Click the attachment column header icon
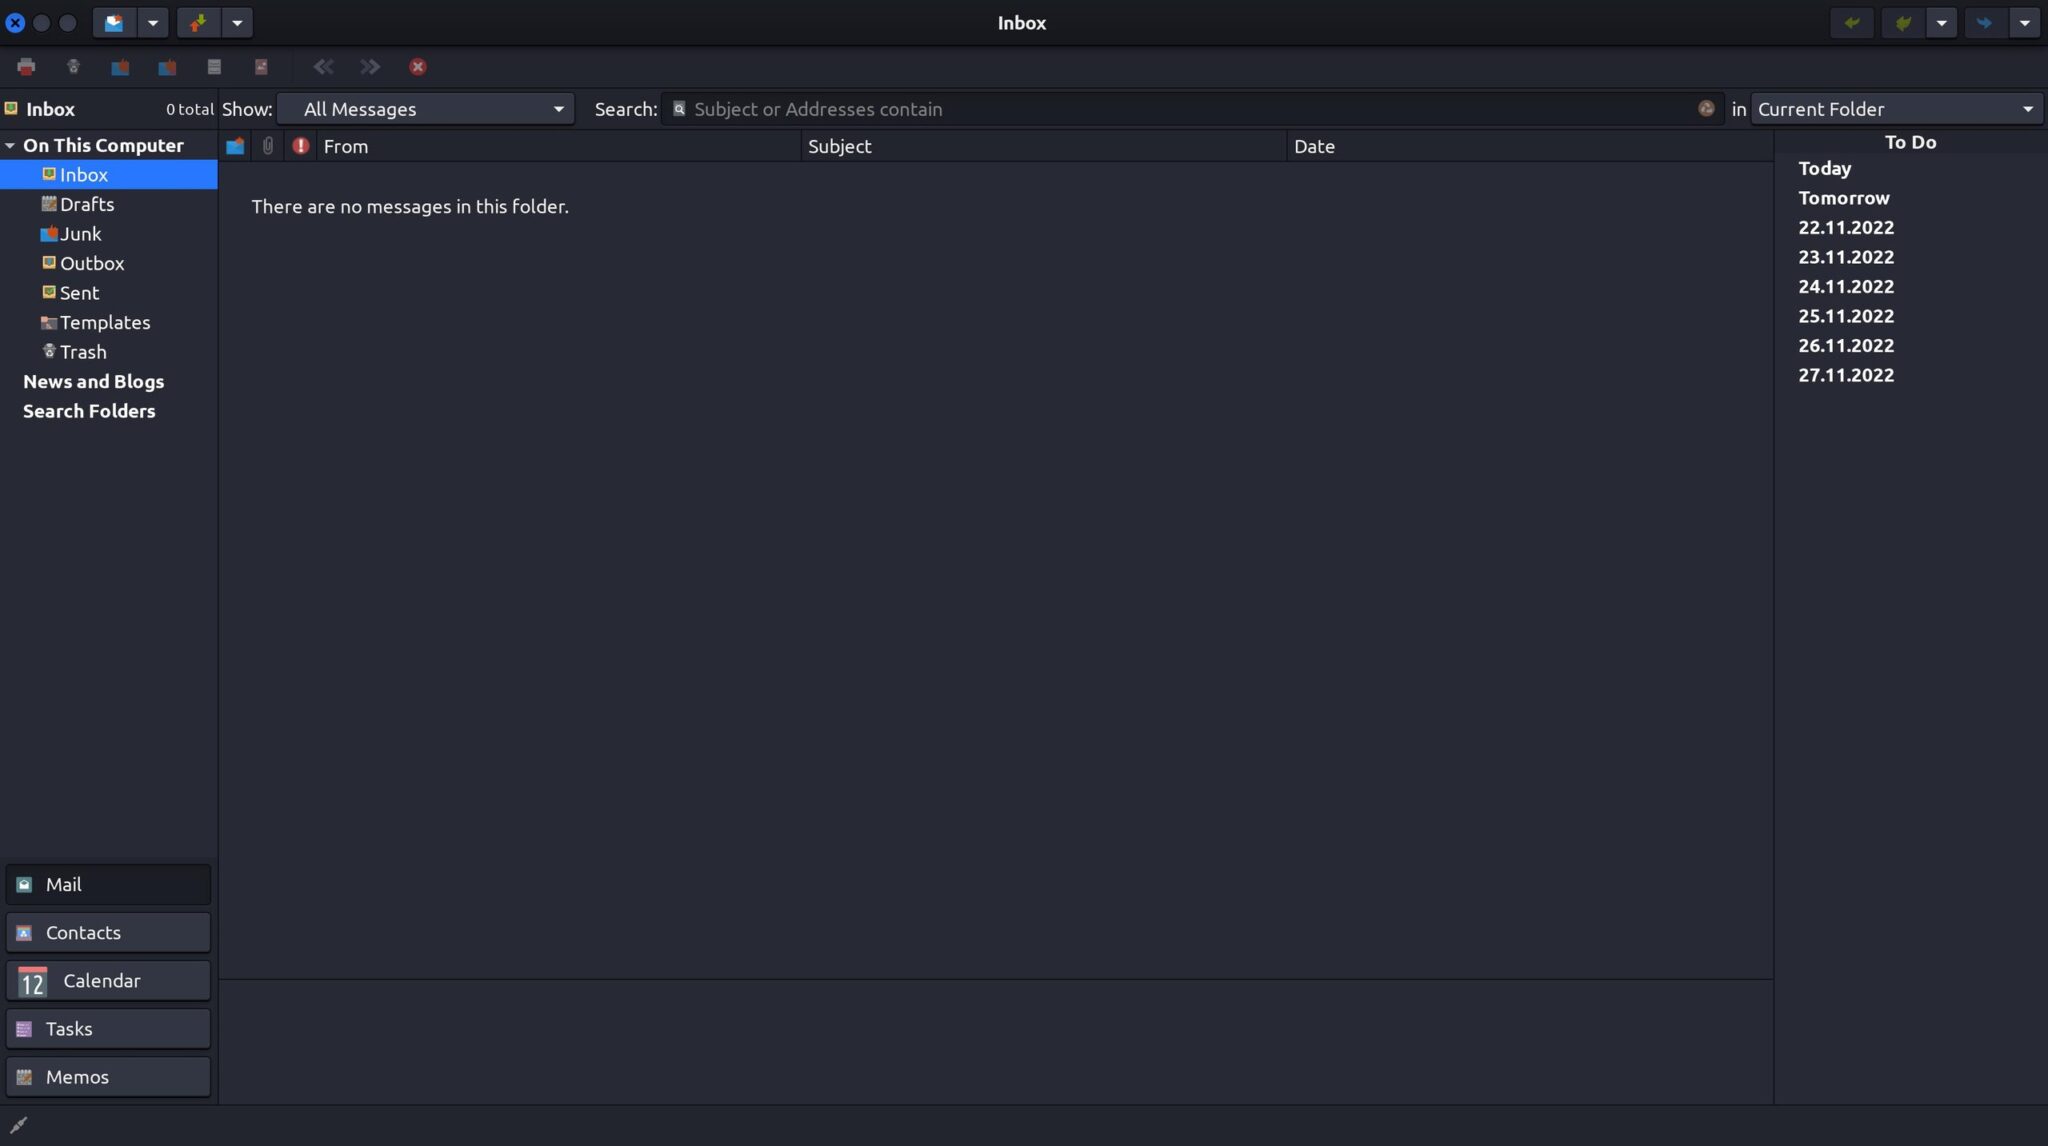This screenshot has height=1146, width=2048. [x=267, y=146]
